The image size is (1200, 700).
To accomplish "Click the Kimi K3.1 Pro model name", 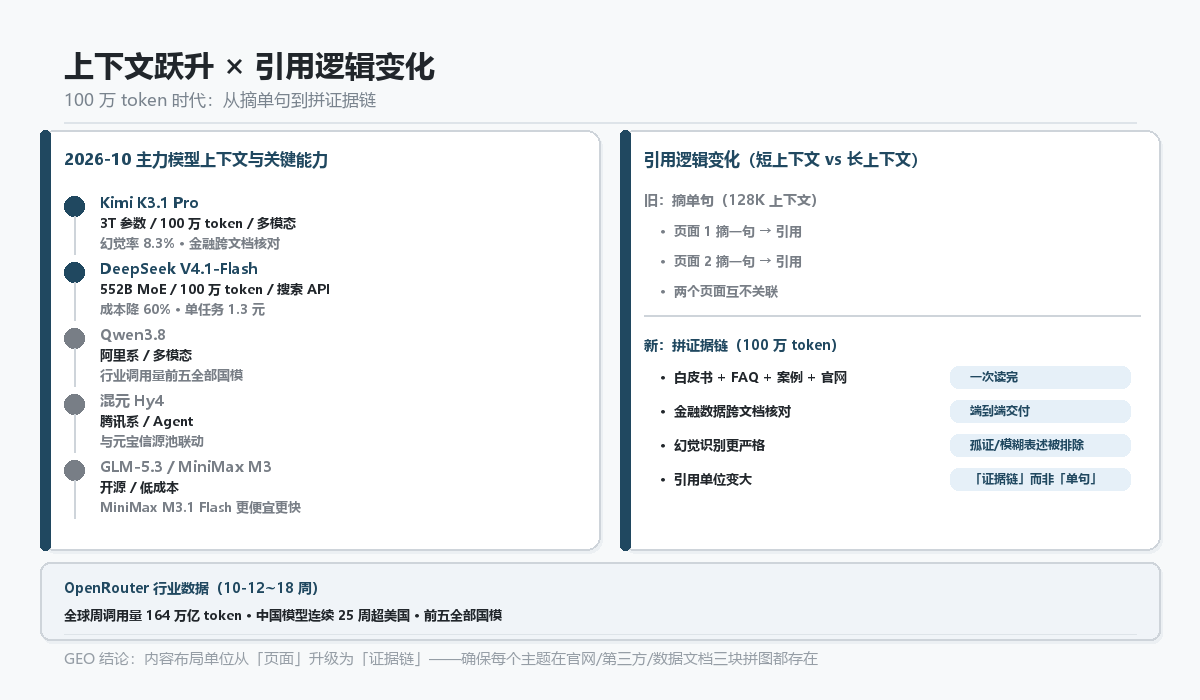I will pos(149,203).
